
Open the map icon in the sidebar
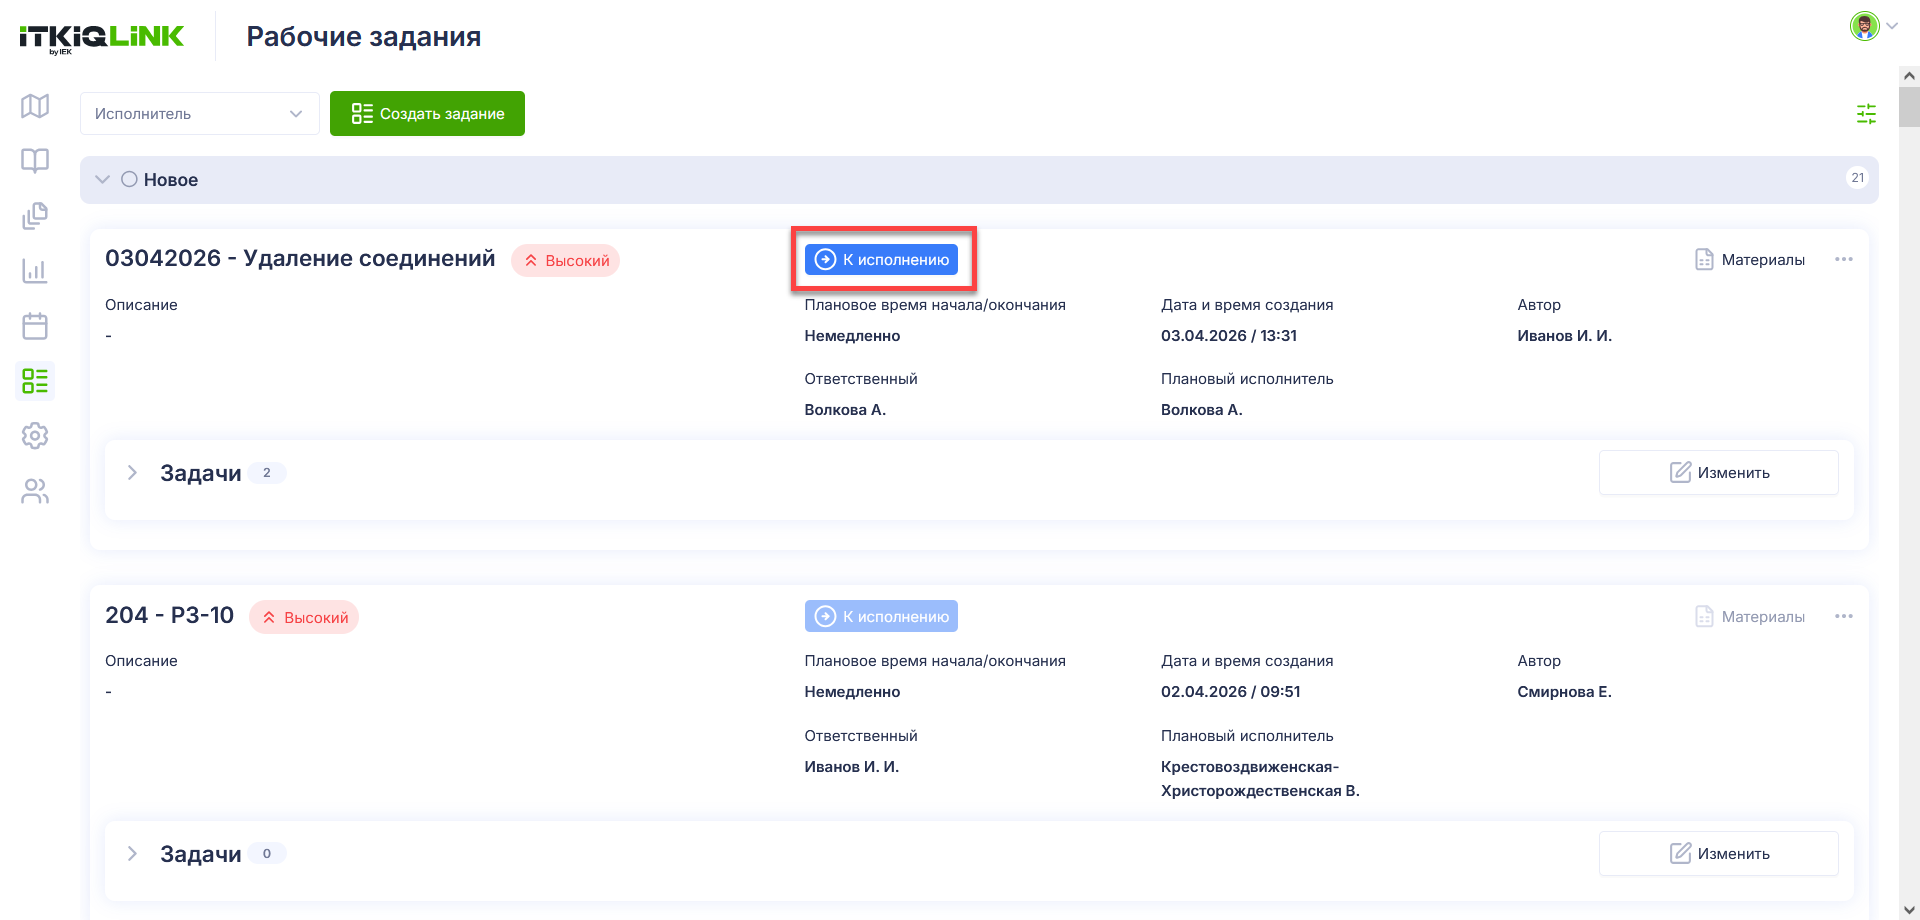(35, 106)
